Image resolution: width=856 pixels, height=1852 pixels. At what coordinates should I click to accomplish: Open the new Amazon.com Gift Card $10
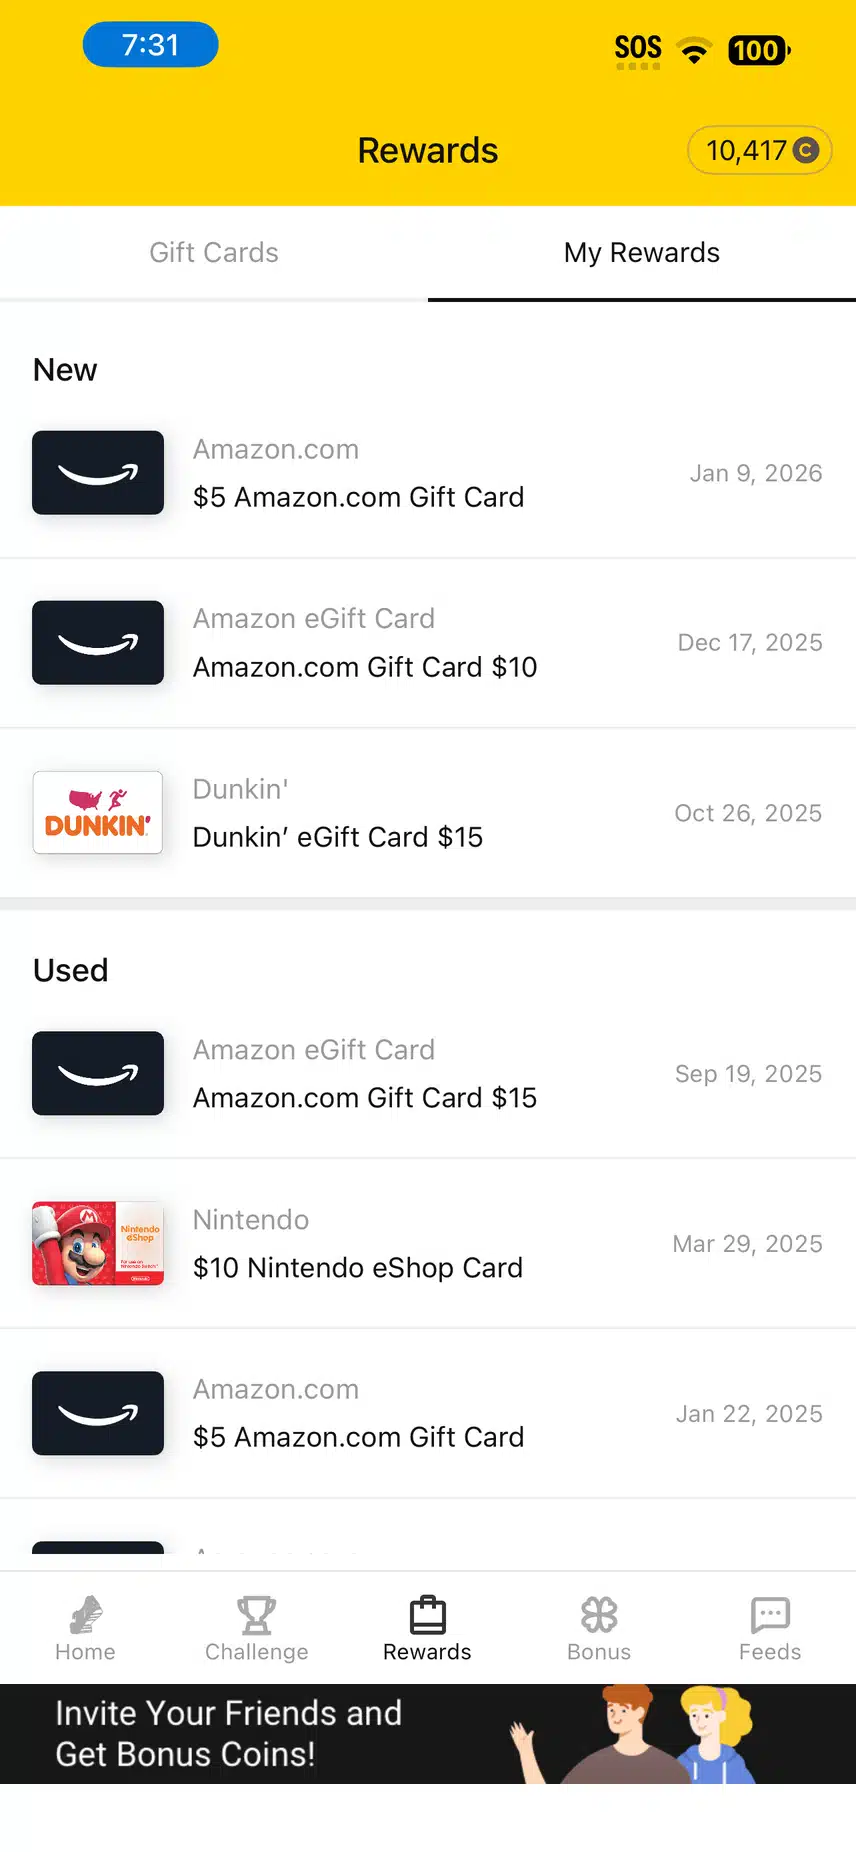pyautogui.click(x=365, y=667)
